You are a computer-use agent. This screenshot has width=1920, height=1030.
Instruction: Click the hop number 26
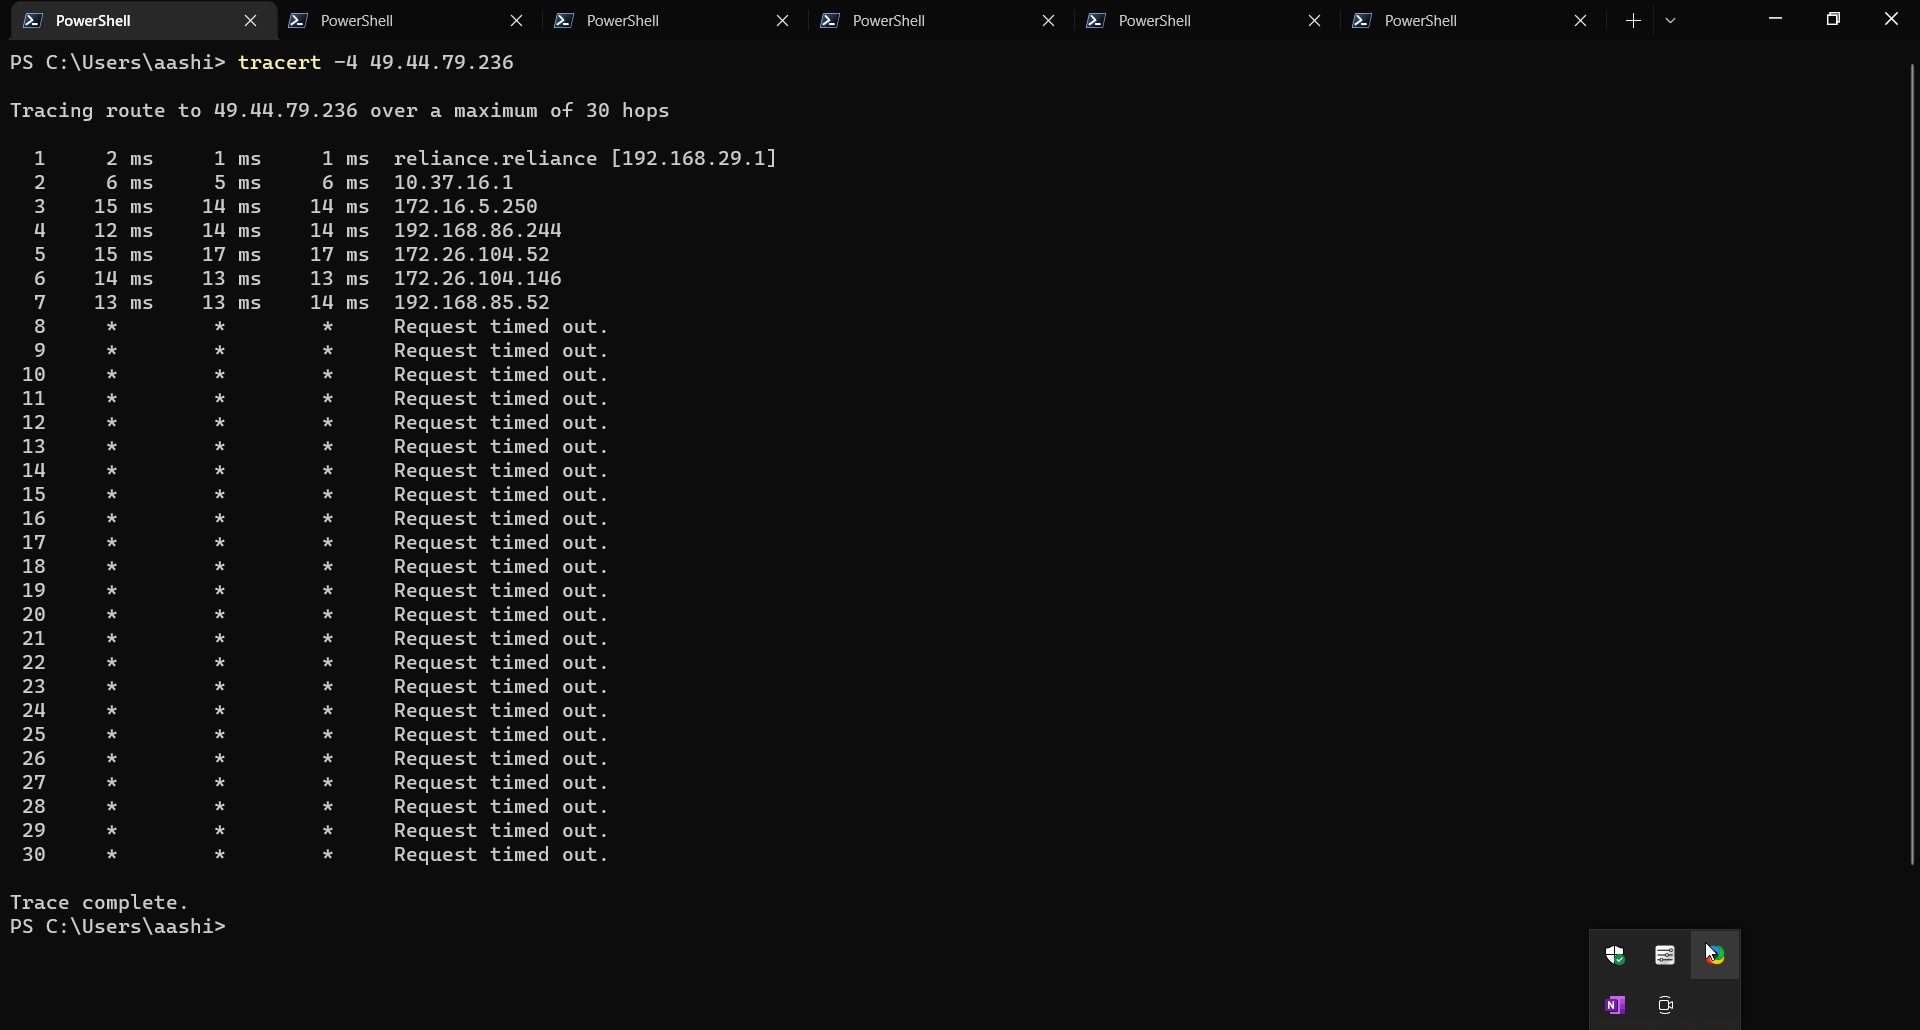(34, 758)
